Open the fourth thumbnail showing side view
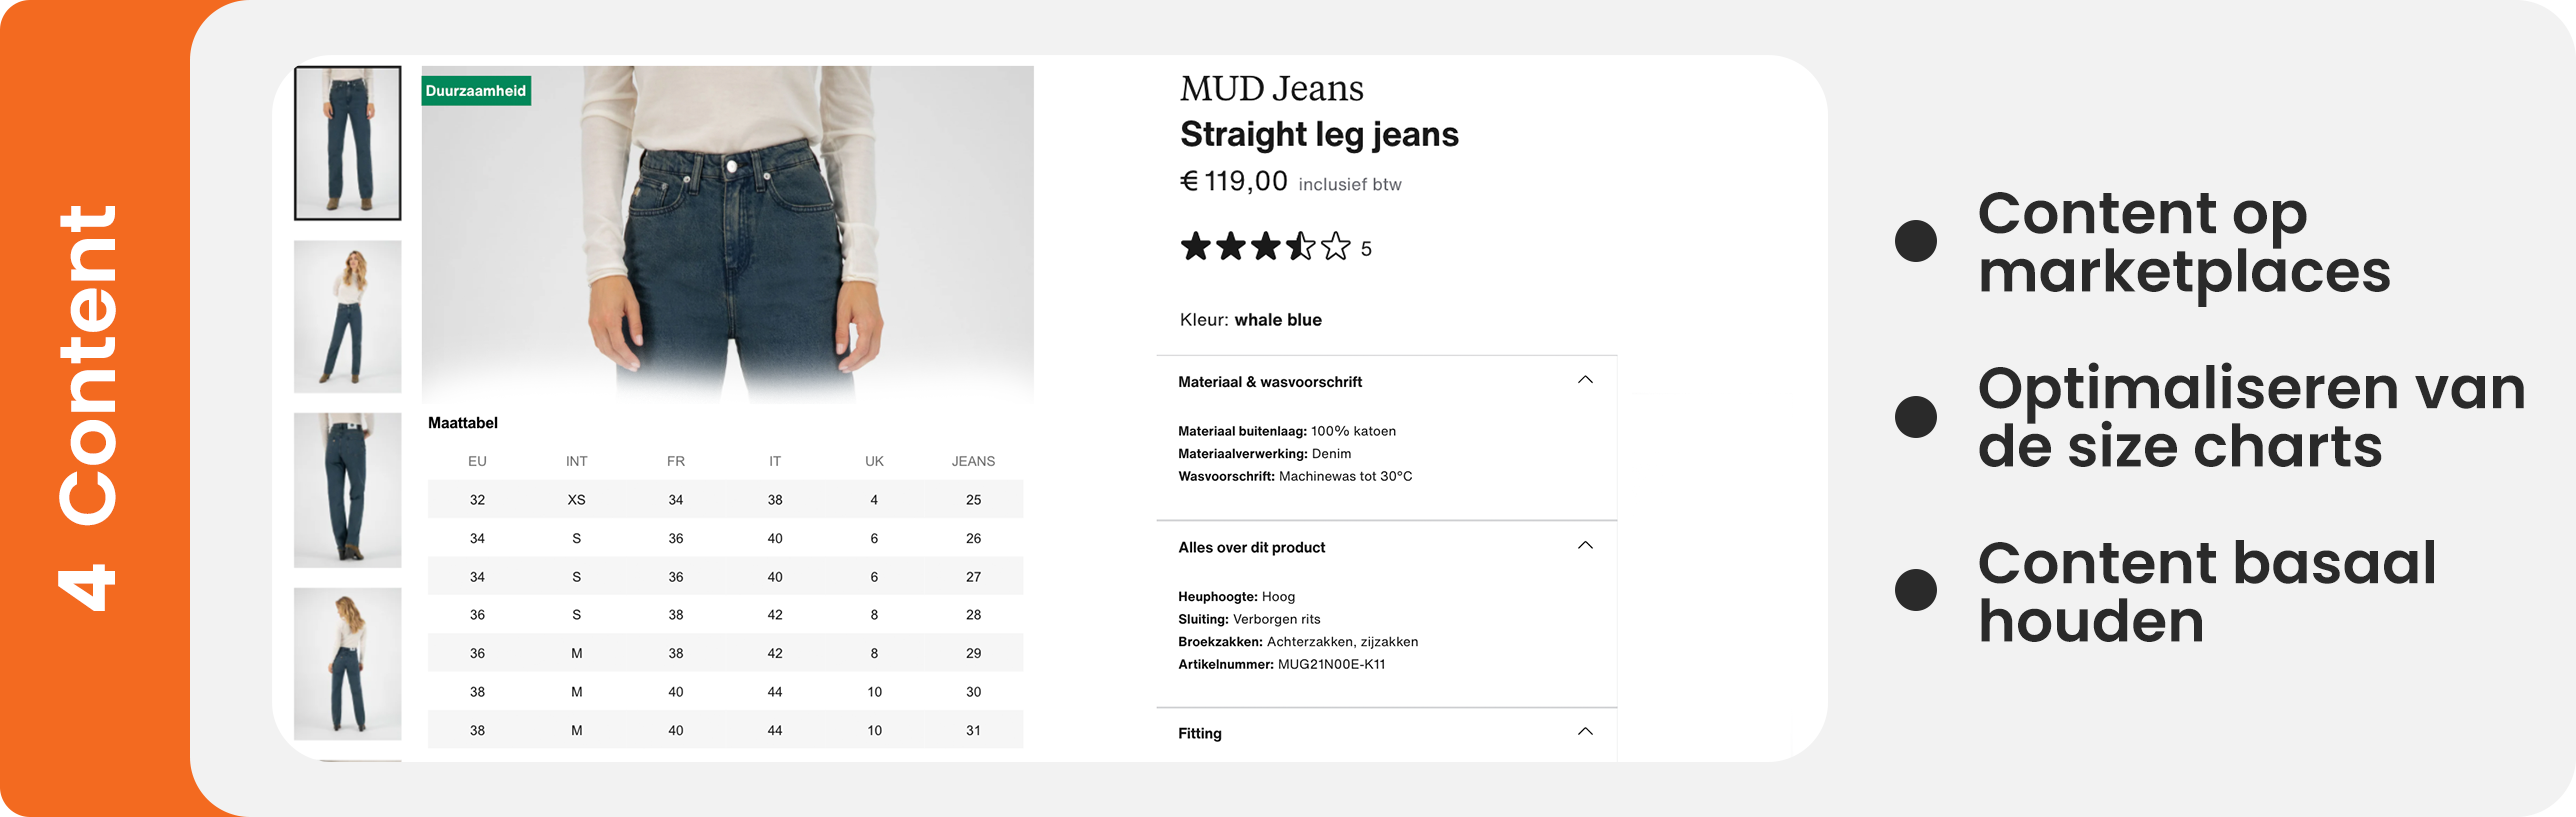The width and height of the screenshot is (2576, 817). [347, 664]
